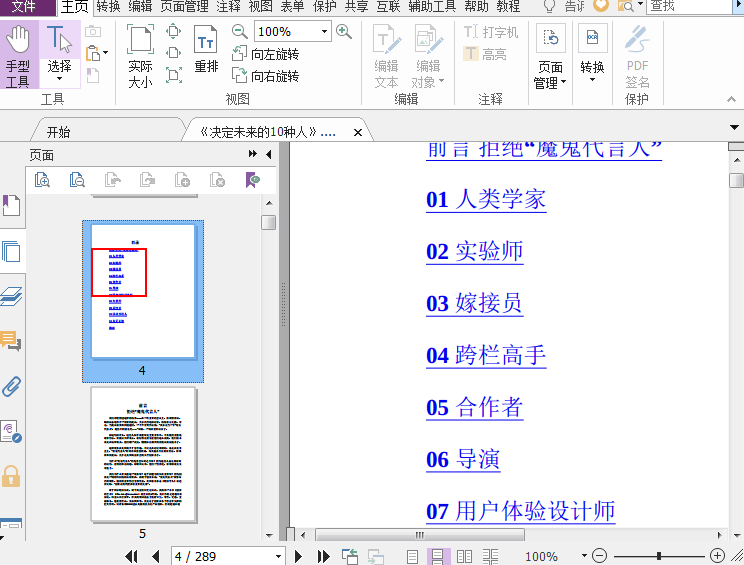This screenshot has height=565, width=744.
Task: Open link 01 人类学家
Action: [486, 199]
